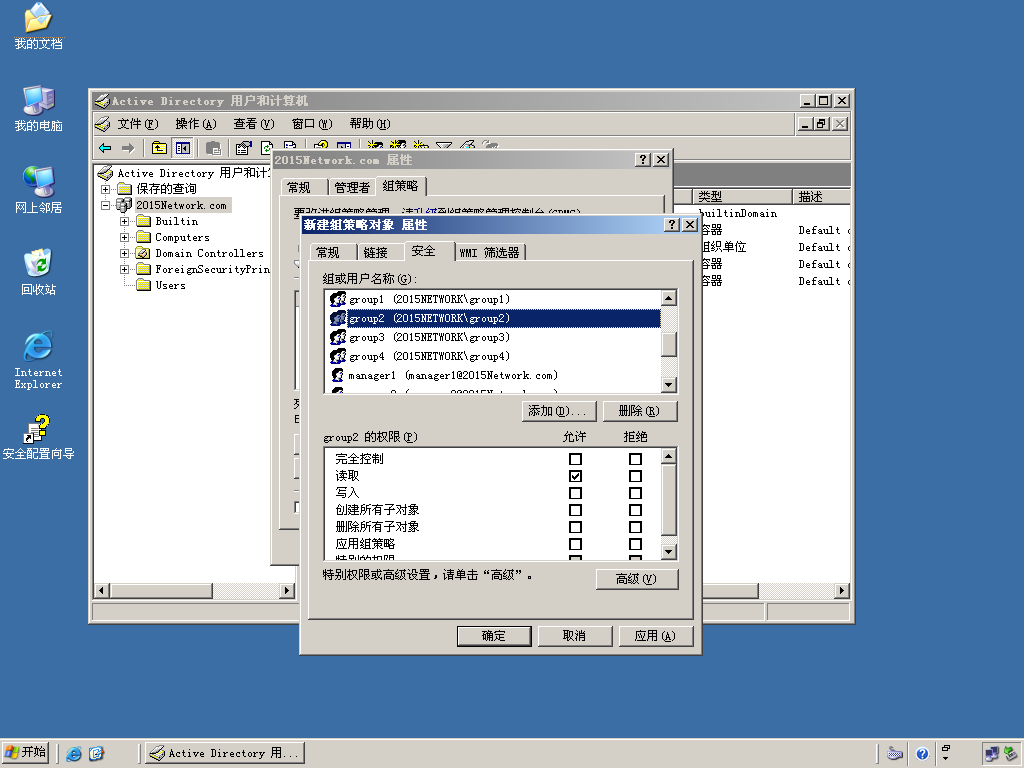Click the user list scroll down arrow

click(x=668, y=385)
